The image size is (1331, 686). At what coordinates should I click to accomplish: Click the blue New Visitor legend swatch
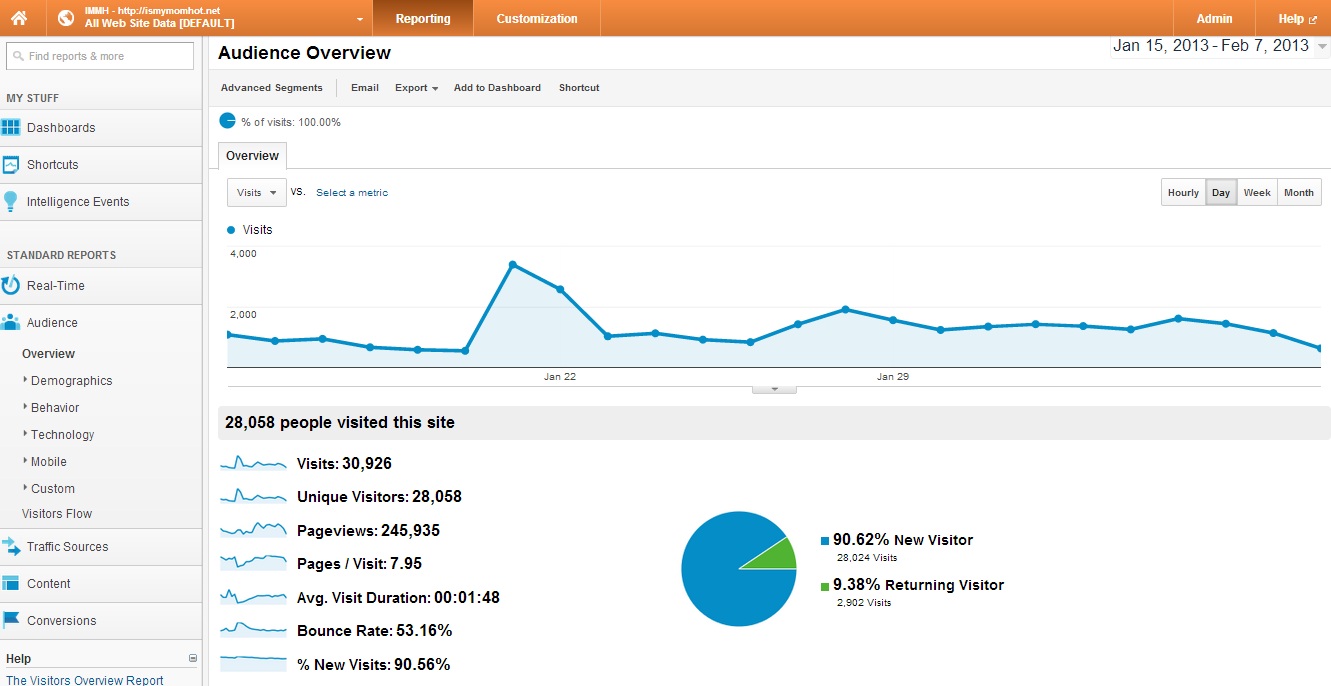[x=825, y=541]
